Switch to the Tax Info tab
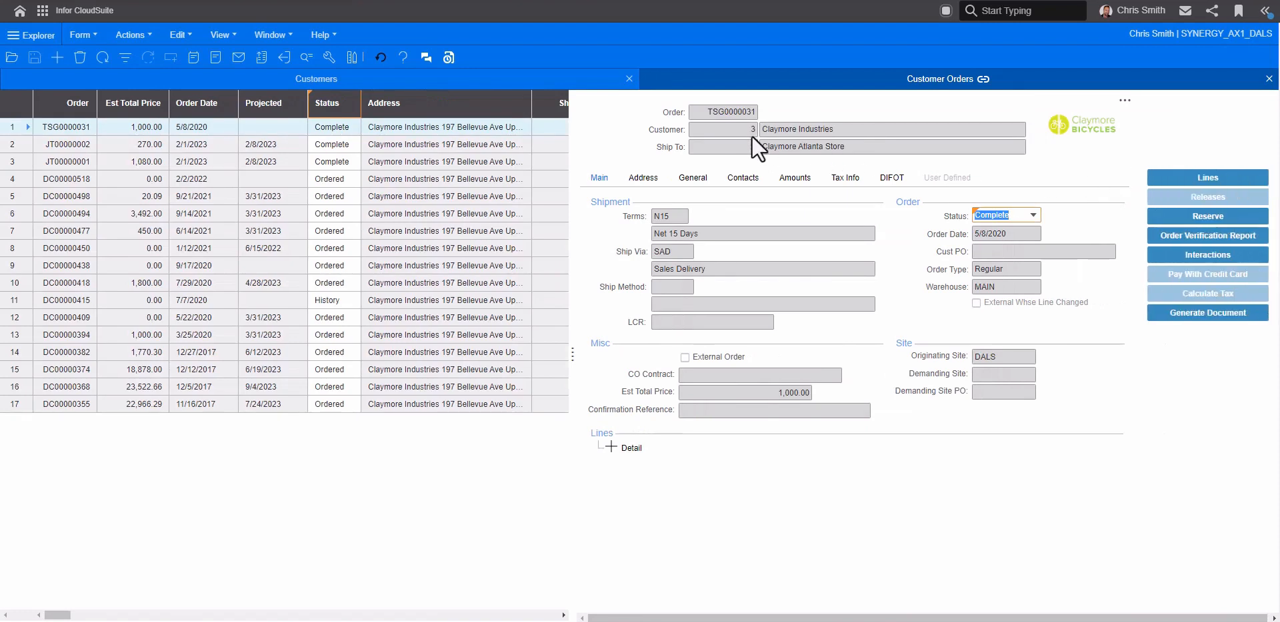 (845, 178)
